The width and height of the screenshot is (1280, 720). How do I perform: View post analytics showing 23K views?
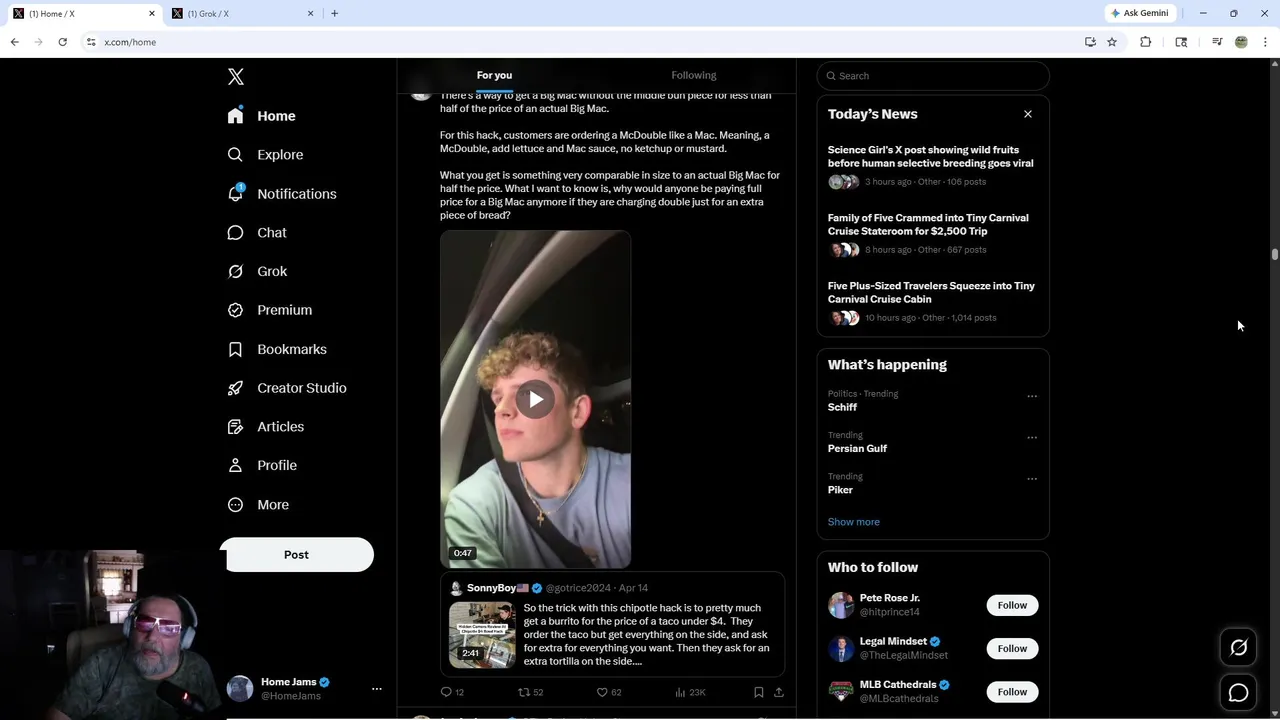coord(690,692)
